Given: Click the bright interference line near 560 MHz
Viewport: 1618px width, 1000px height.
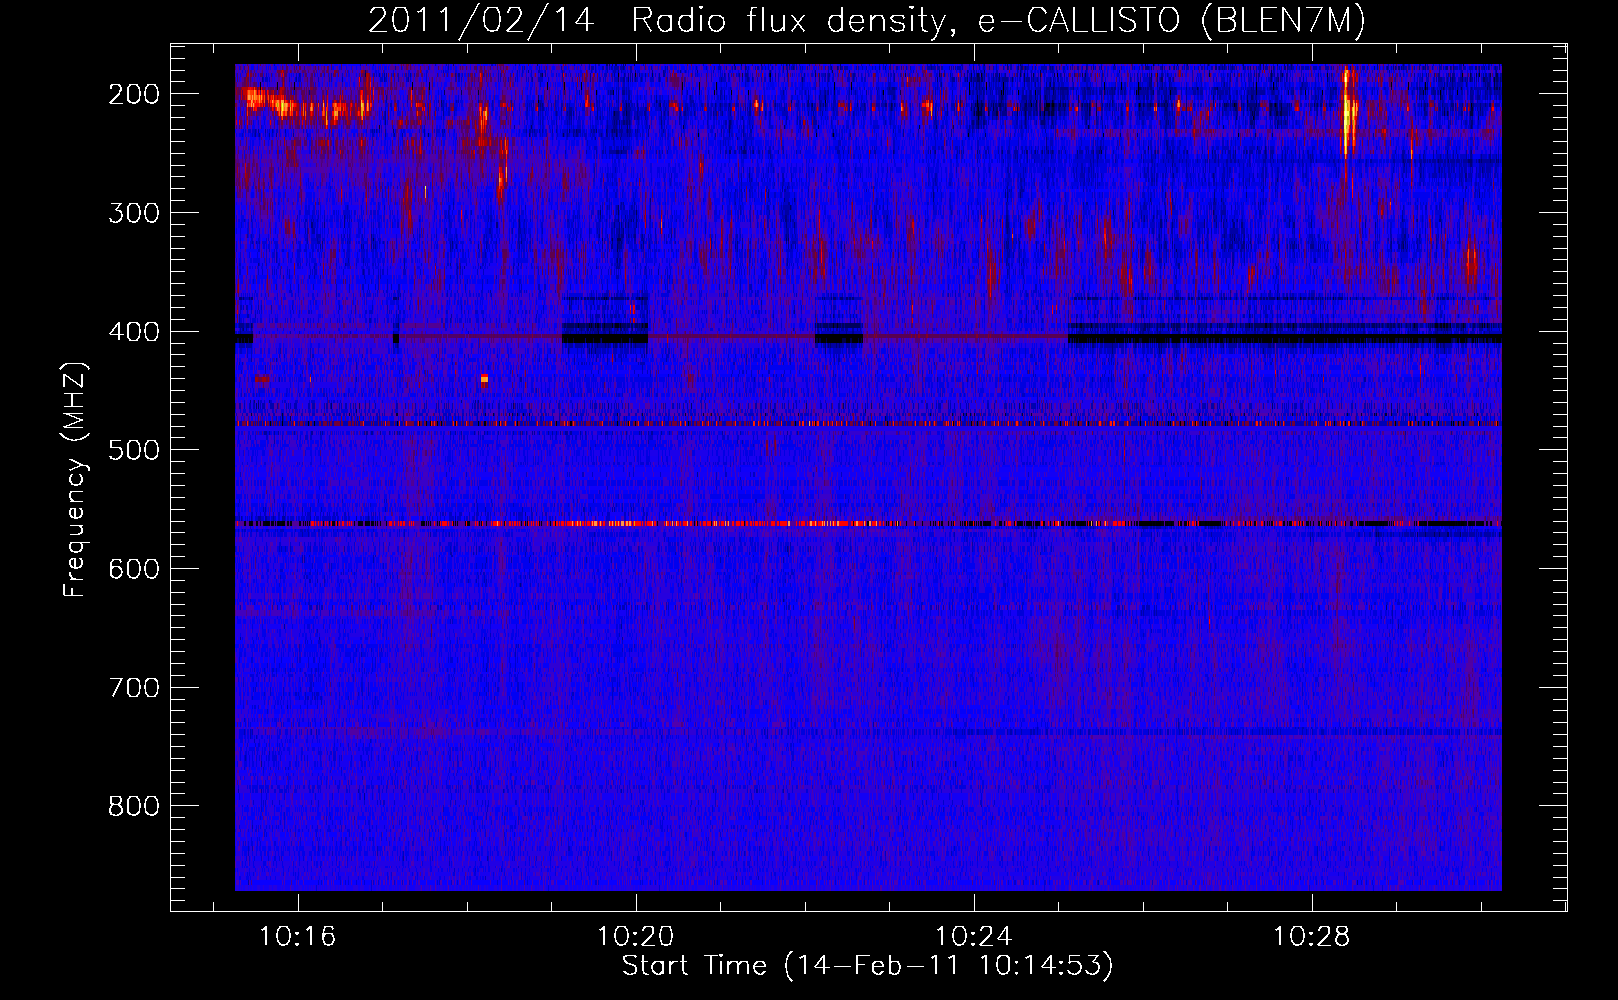Looking at the screenshot, I should pos(868,523).
